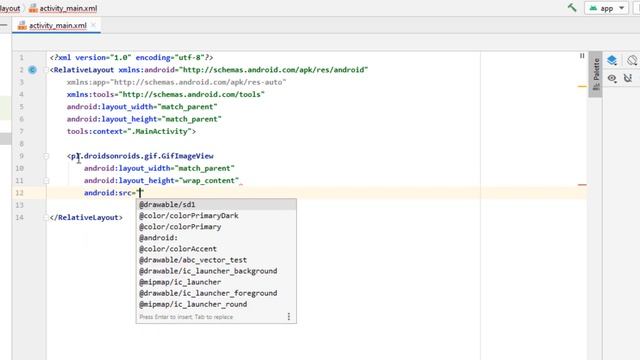Select the @android: suggestion
This screenshot has width=640, height=360.
216,238
